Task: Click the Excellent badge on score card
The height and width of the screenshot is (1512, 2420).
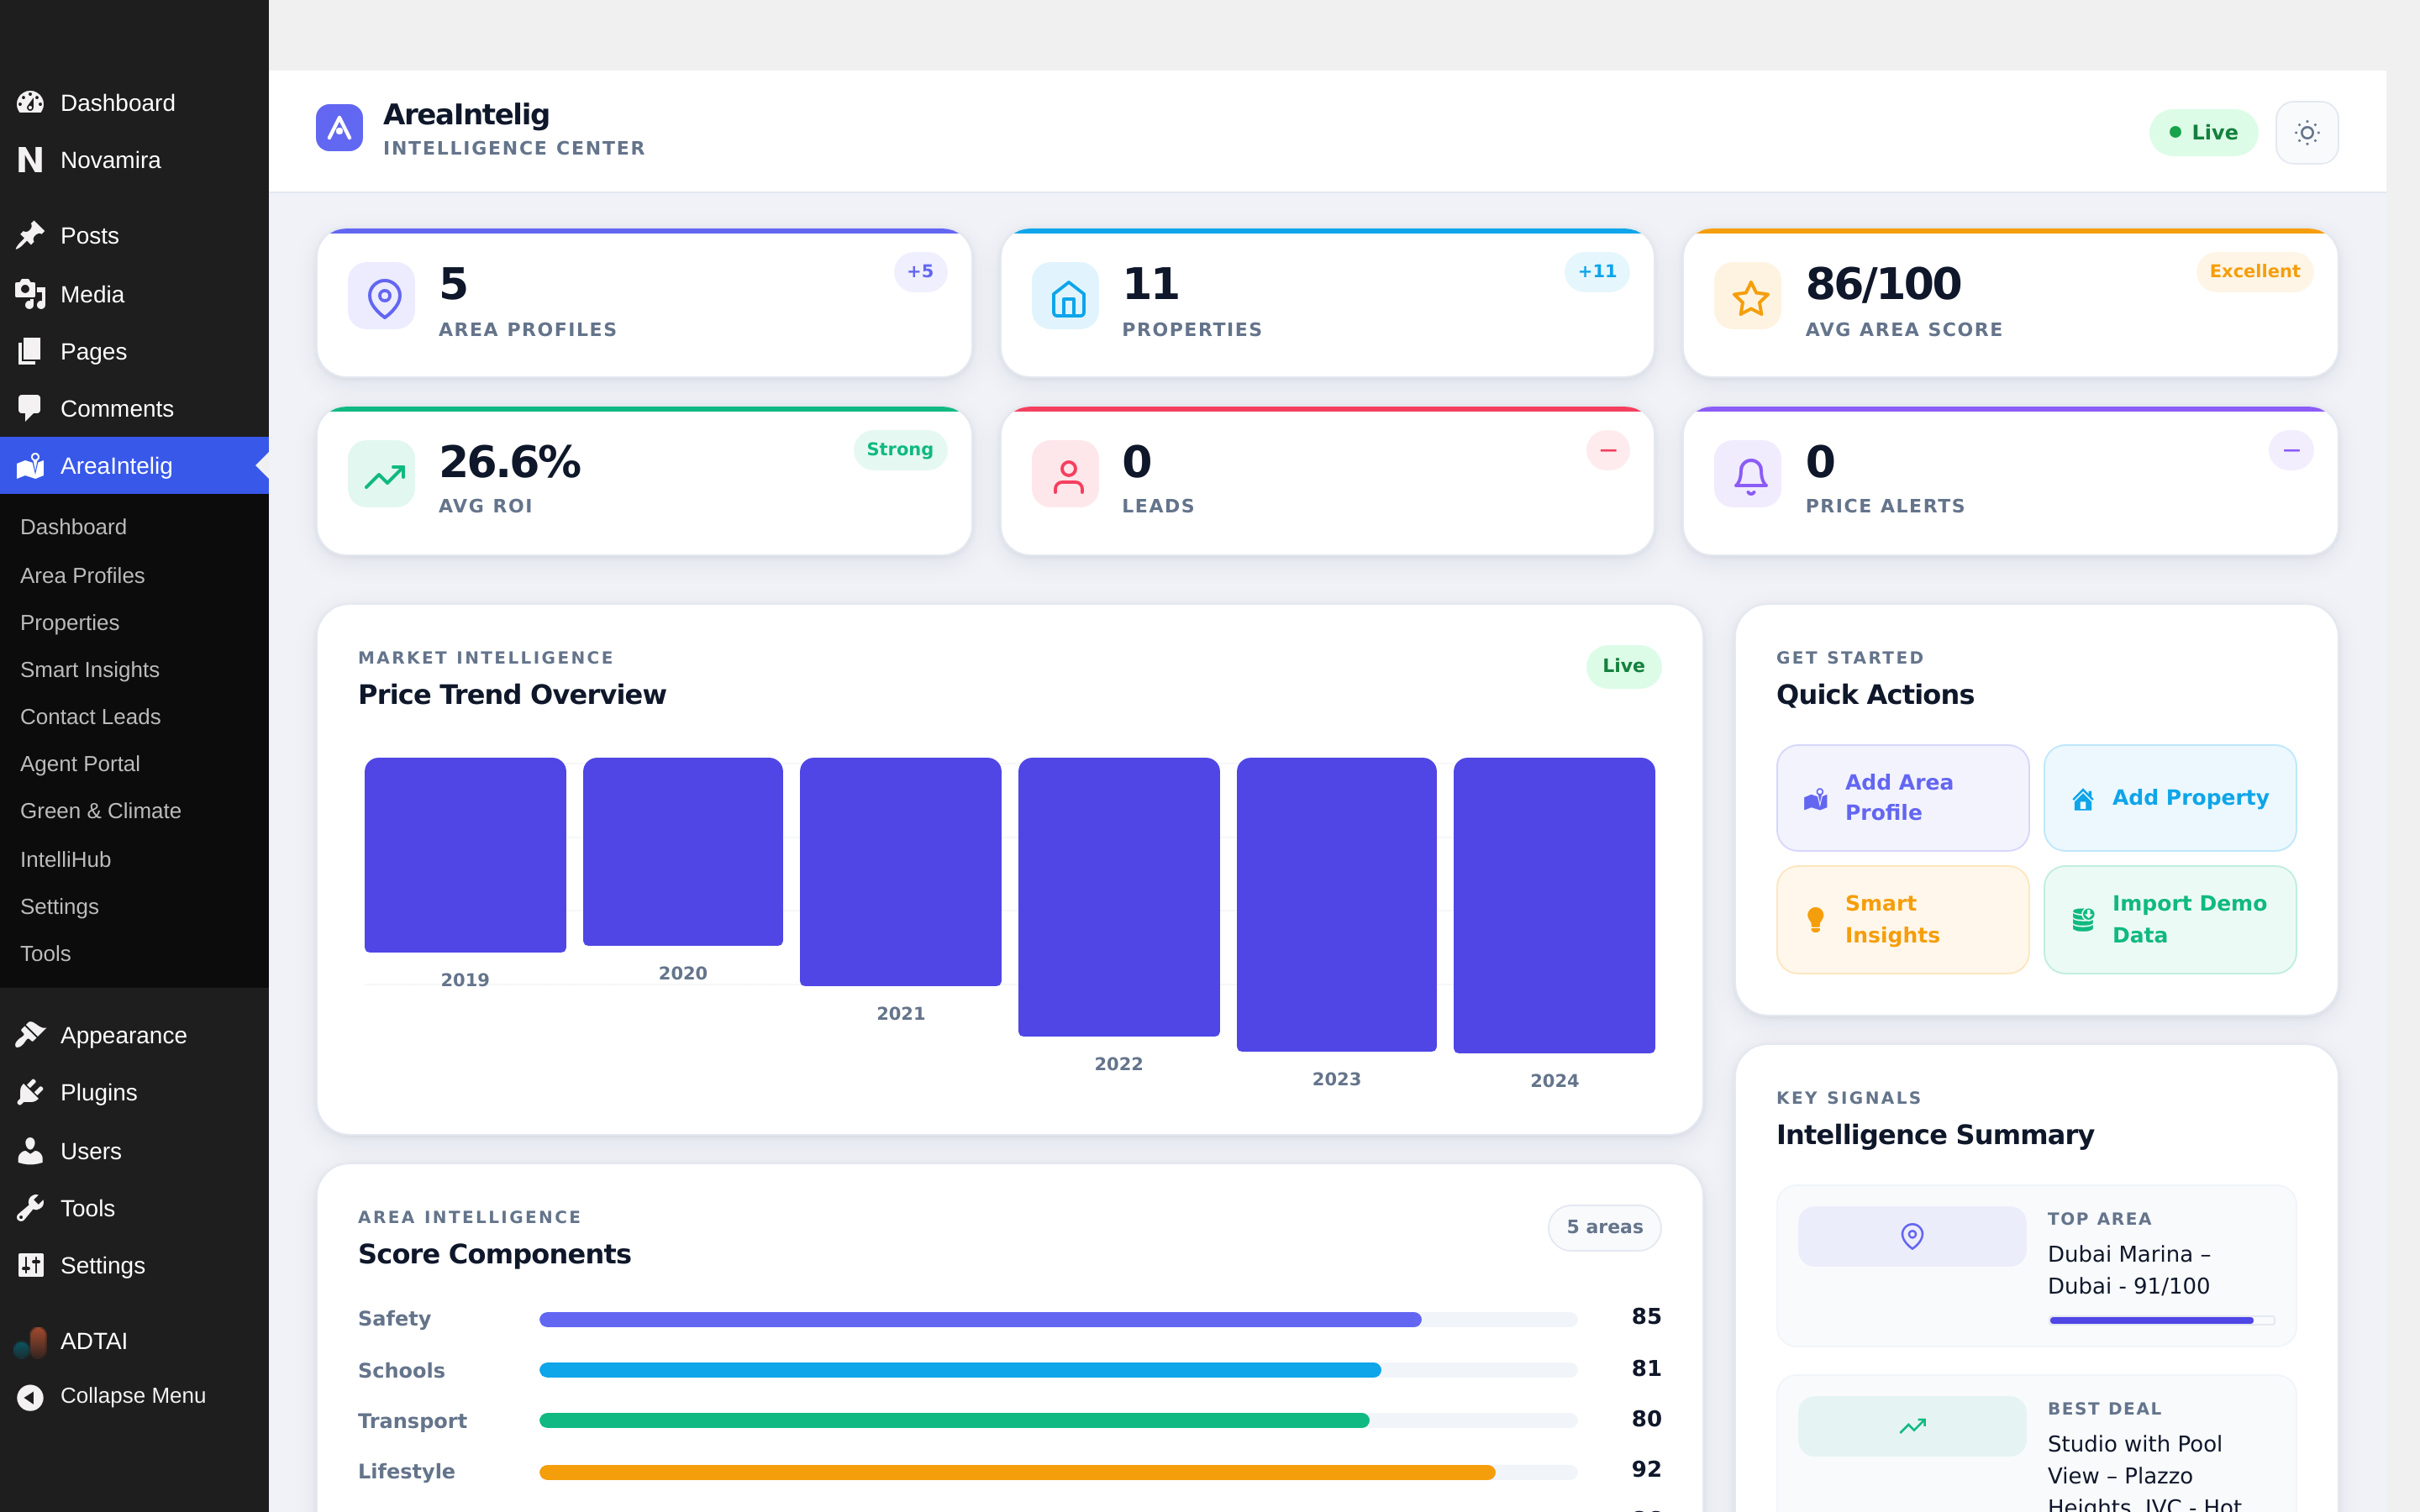Action: tap(2254, 271)
